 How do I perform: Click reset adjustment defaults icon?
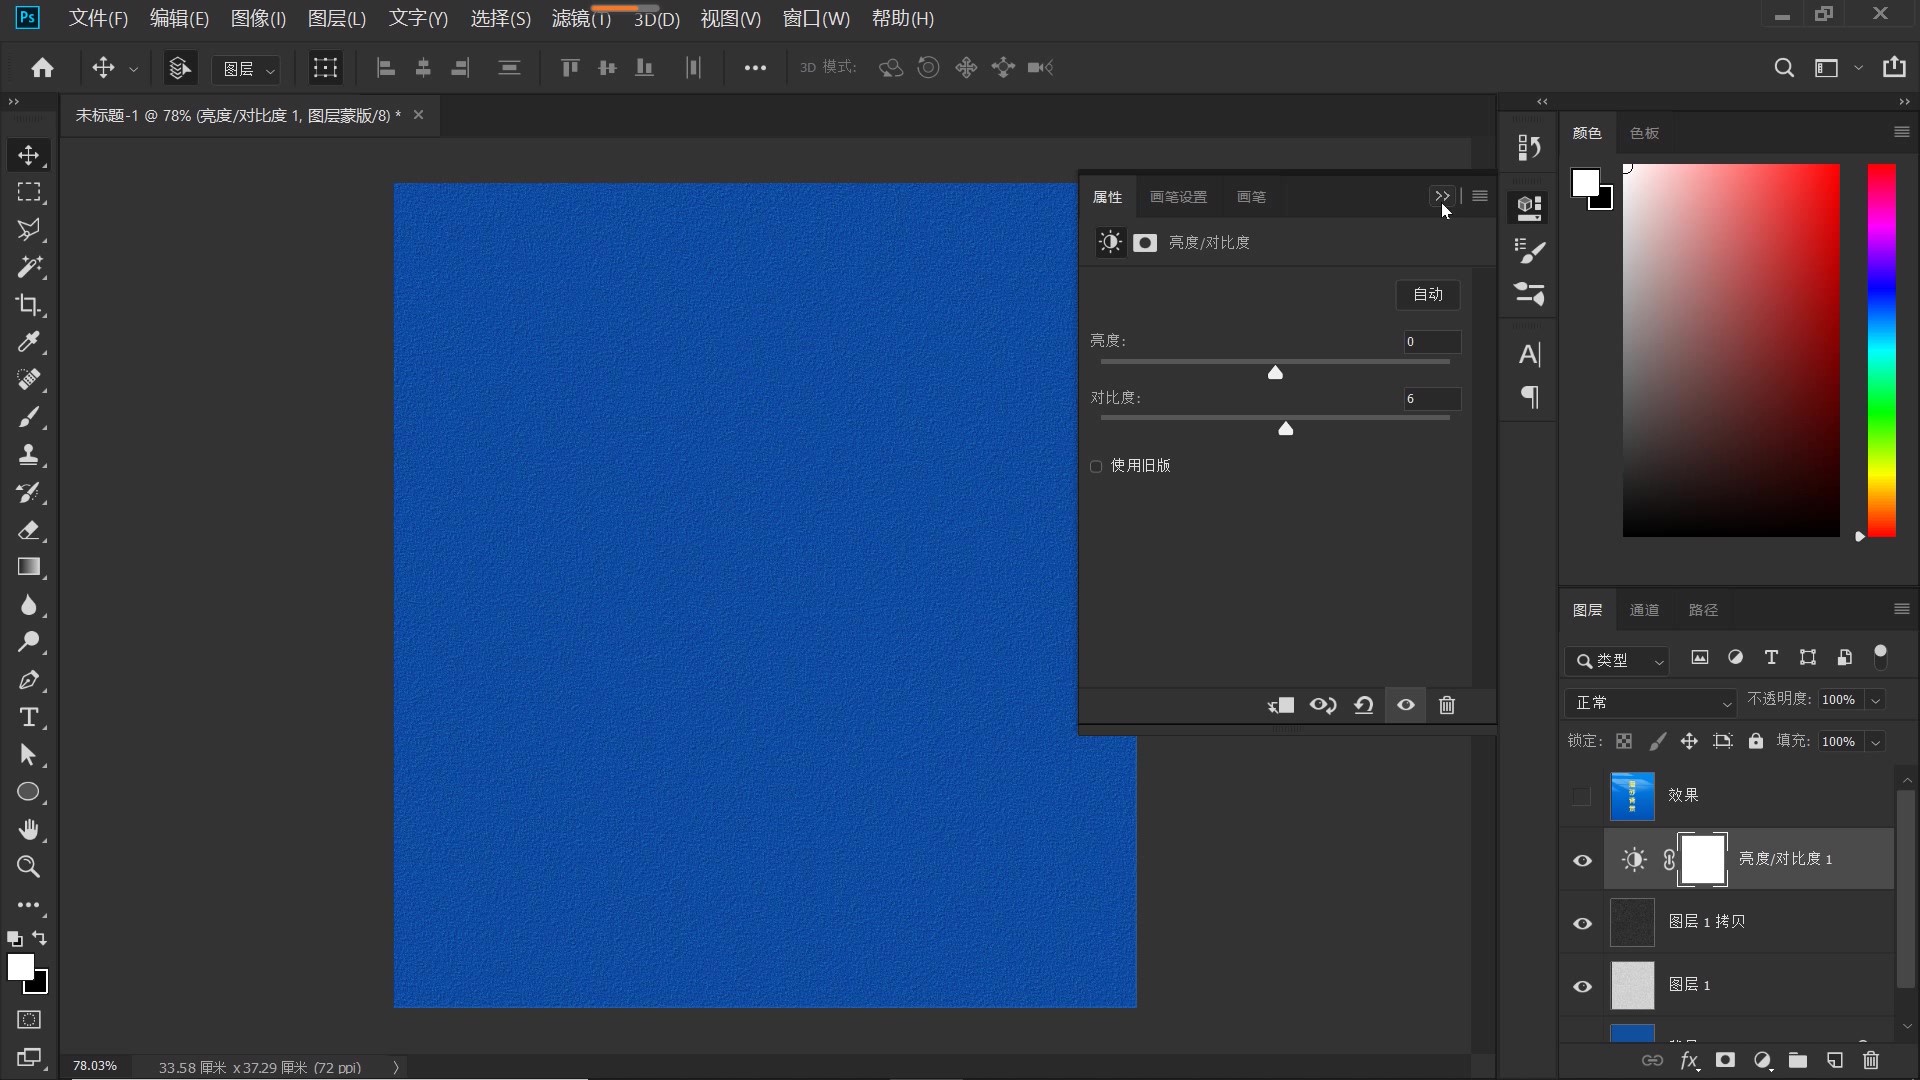pyautogui.click(x=1363, y=705)
